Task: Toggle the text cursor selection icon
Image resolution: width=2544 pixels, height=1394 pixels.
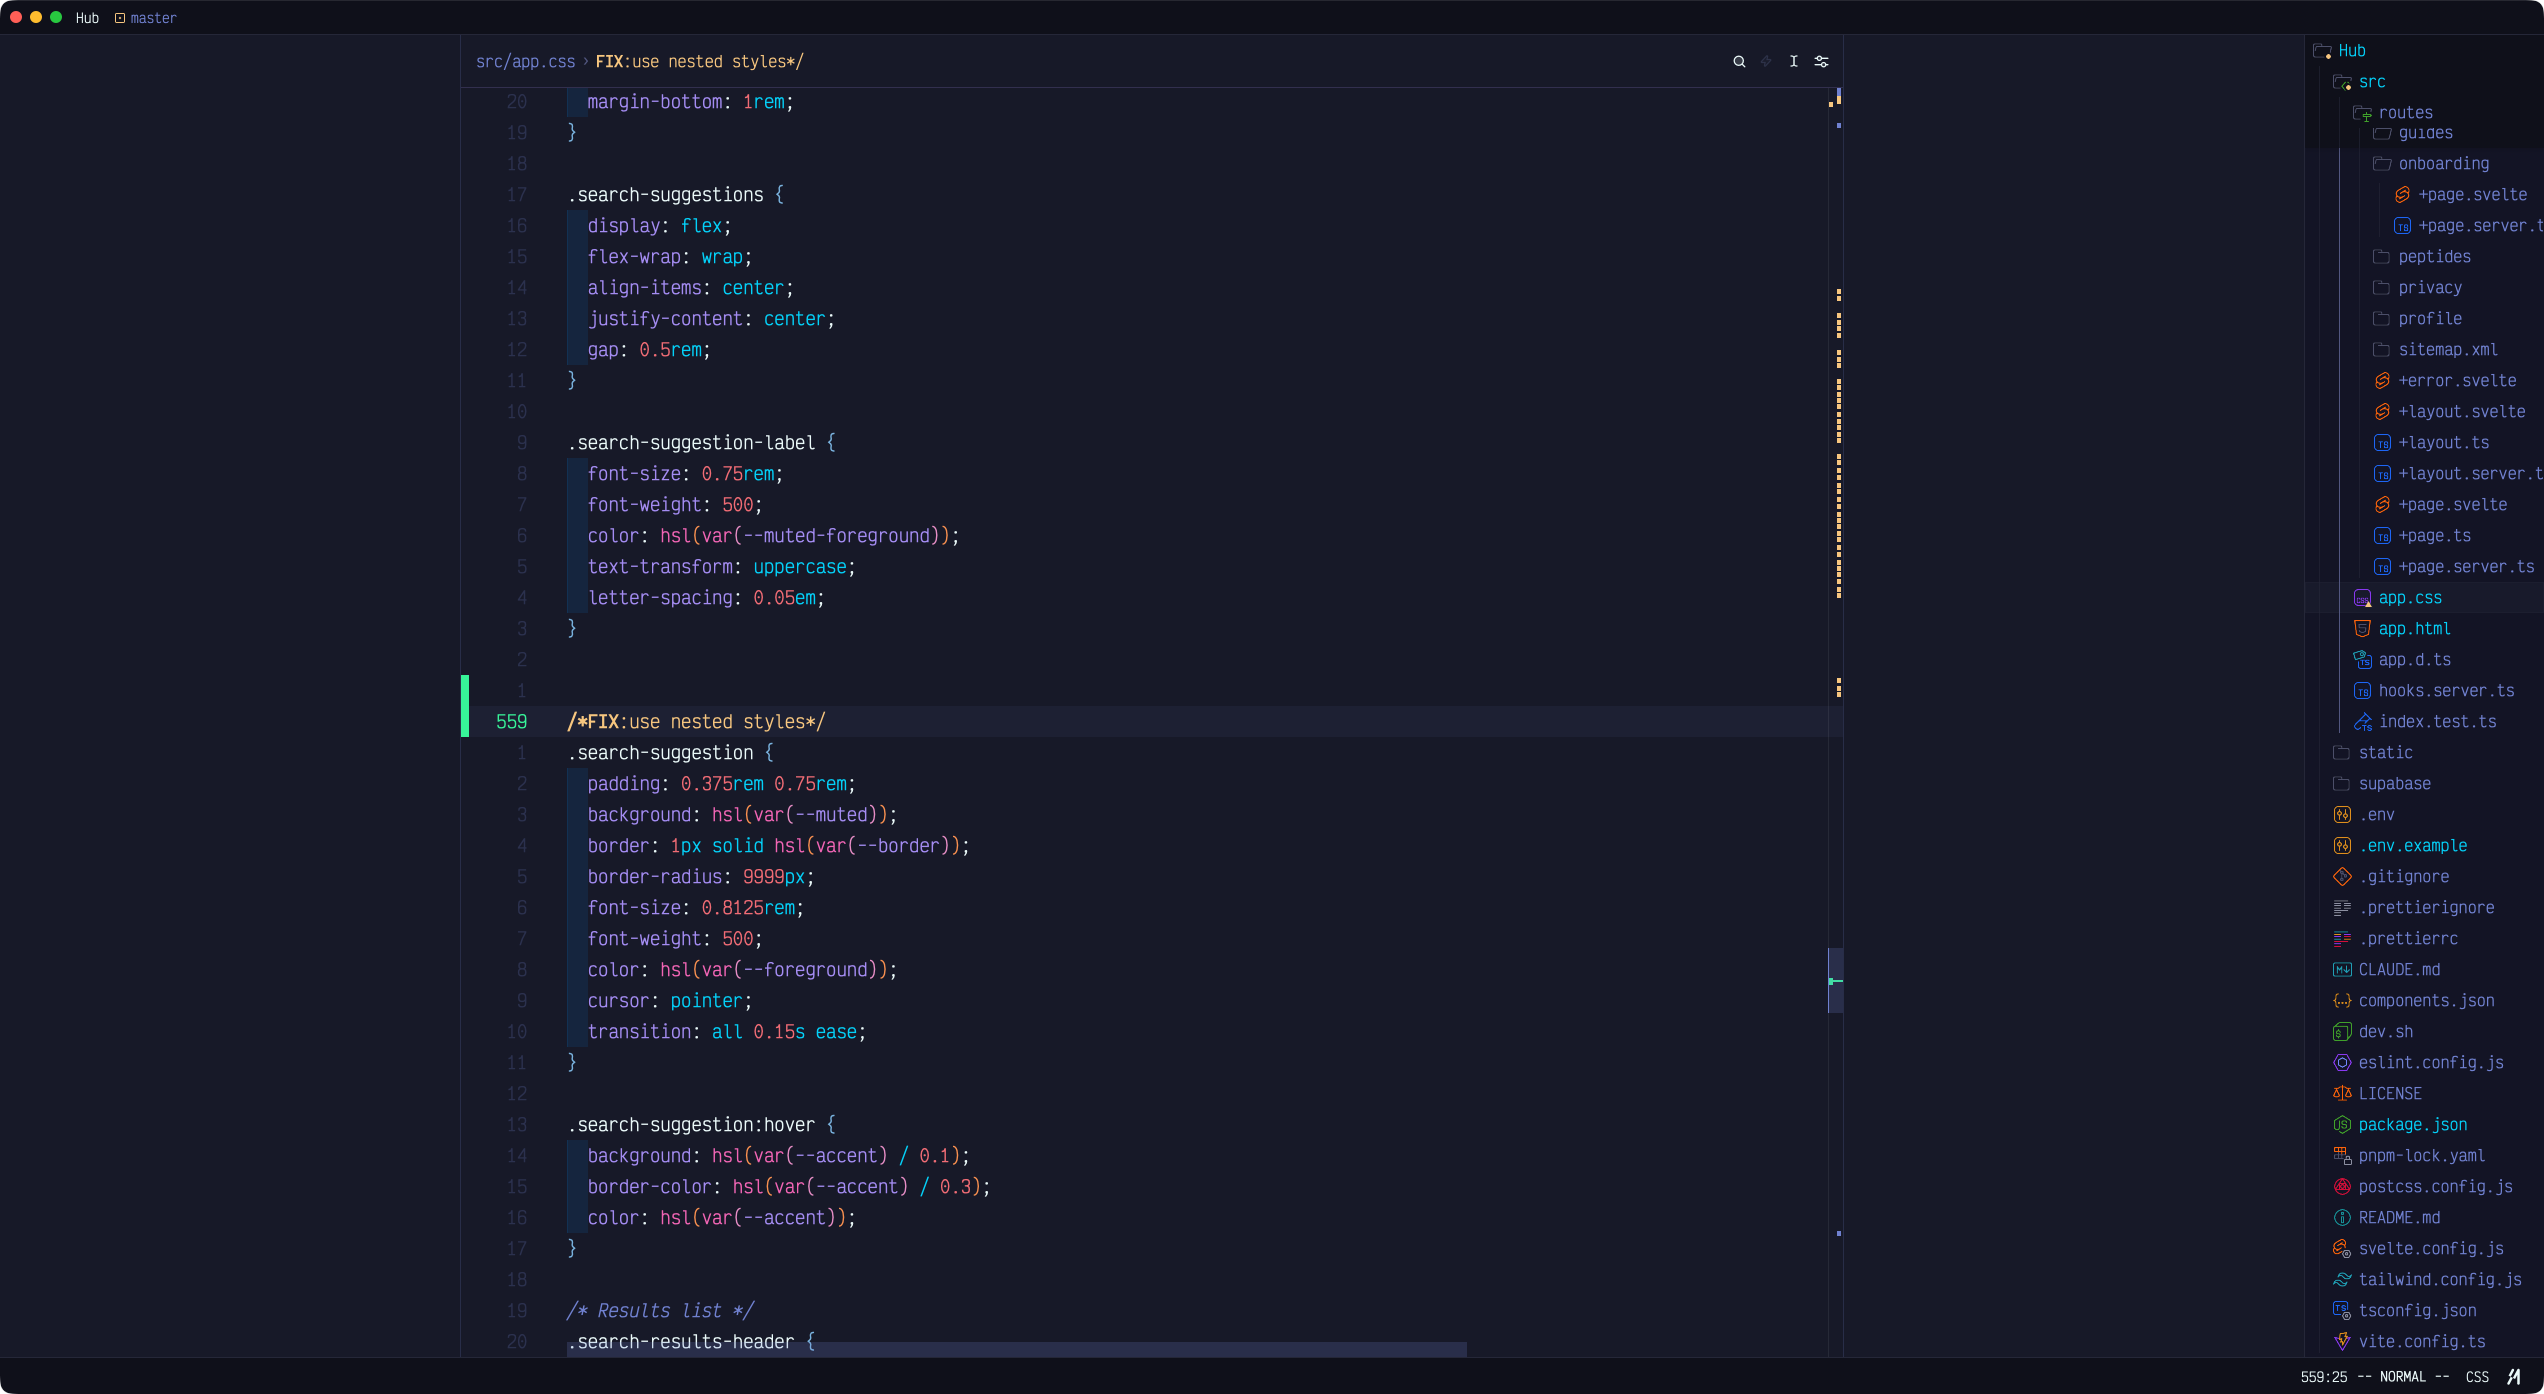Action: tap(1794, 62)
